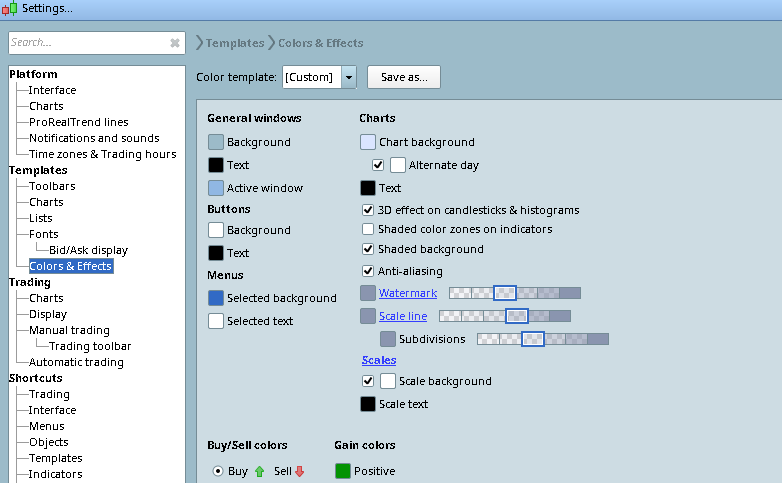Disable 3D effect on candlesticks & histograms
The width and height of the screenshot is (782, 483).
pyautogui.click(x=369, y=210)
